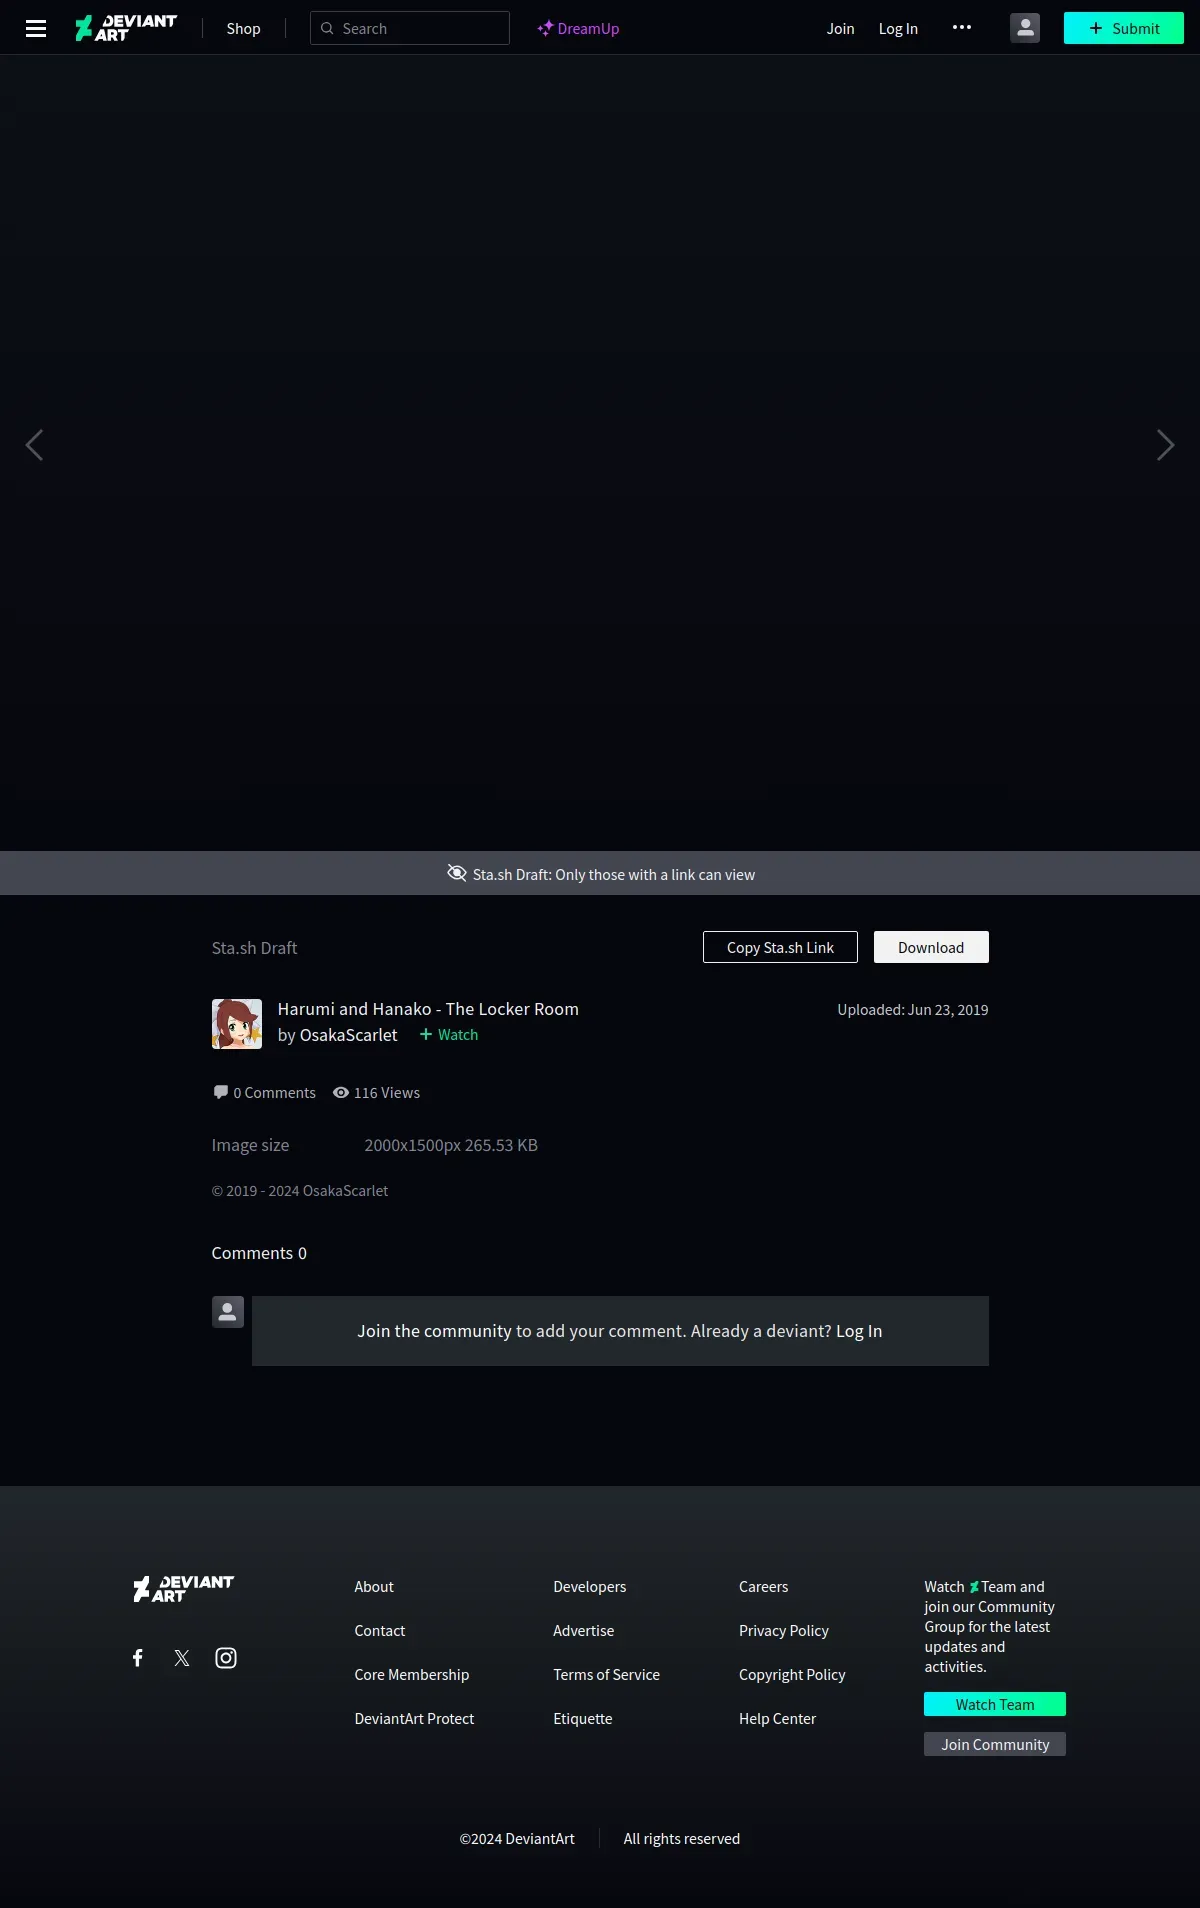
Task: Open OsakaScarlet's avatar thumbnail
Action: [x=237, y=1024]
